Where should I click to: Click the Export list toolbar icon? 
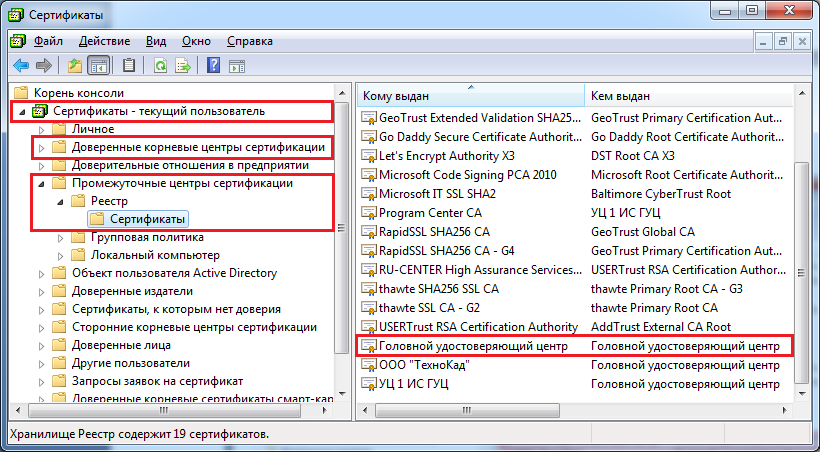[x=183, y=66]
